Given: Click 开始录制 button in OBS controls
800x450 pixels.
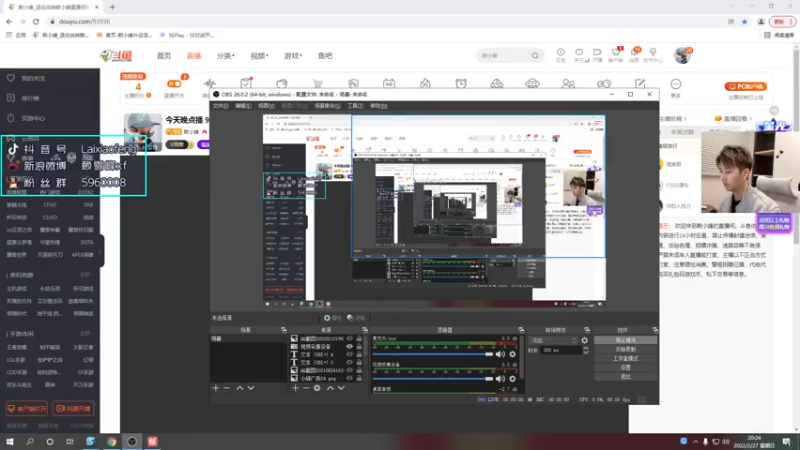Looking at the screenshot, I should pos(626,349).
